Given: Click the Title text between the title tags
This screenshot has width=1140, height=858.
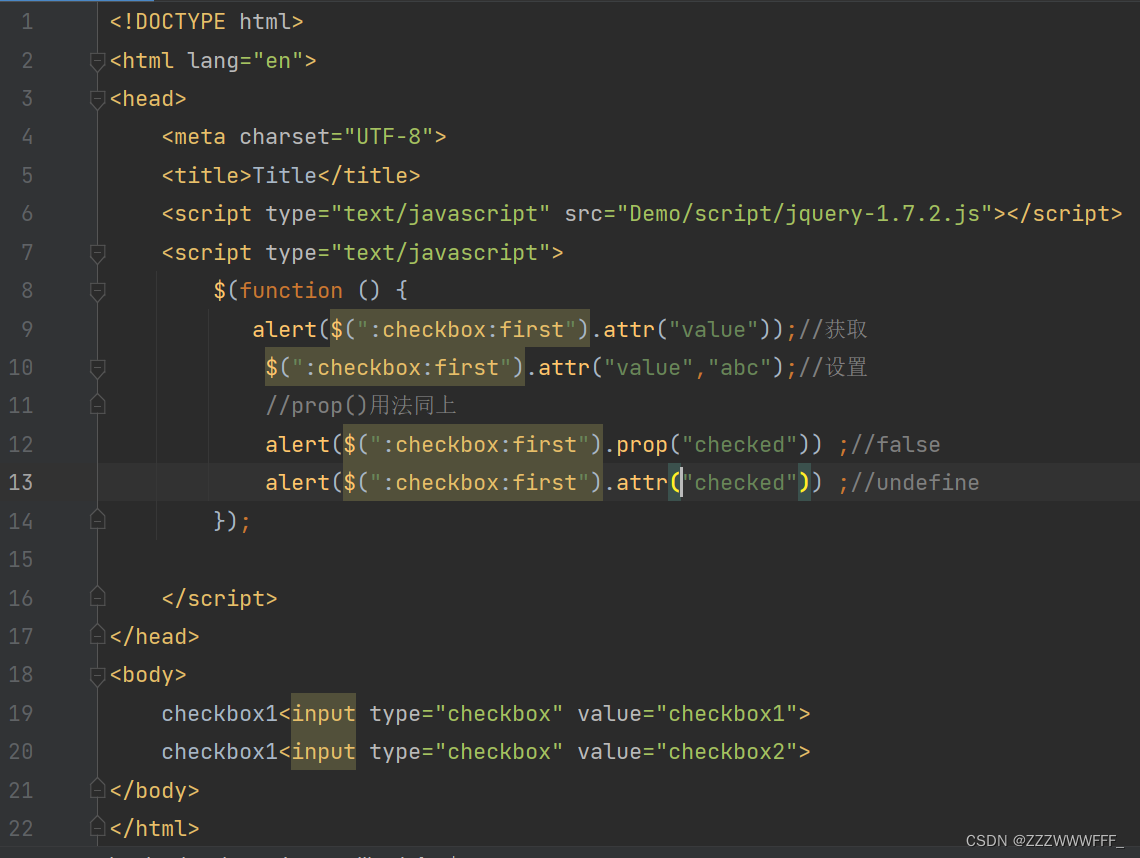Looking at the screenshot, I should pyautogui.click(x=286, y=174).
